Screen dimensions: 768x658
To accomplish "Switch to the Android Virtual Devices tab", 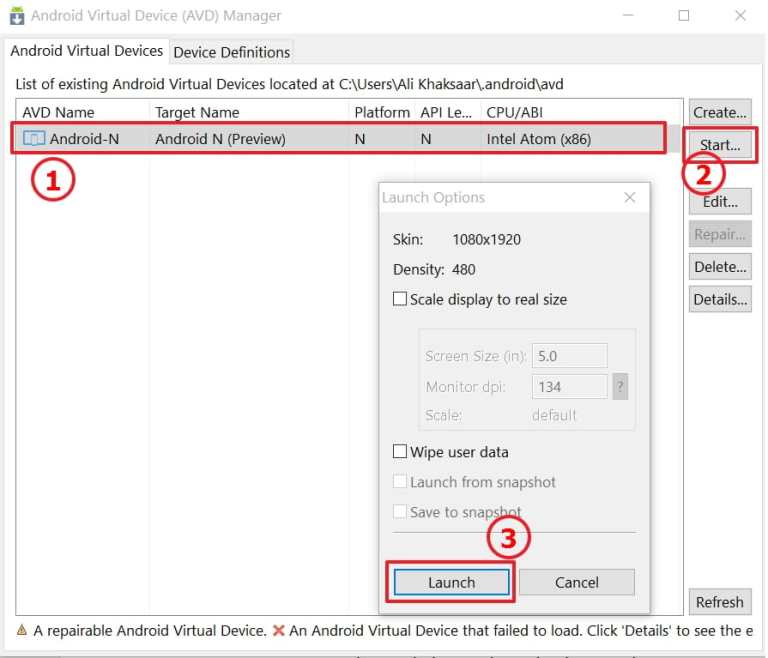I will coord(87,51).
